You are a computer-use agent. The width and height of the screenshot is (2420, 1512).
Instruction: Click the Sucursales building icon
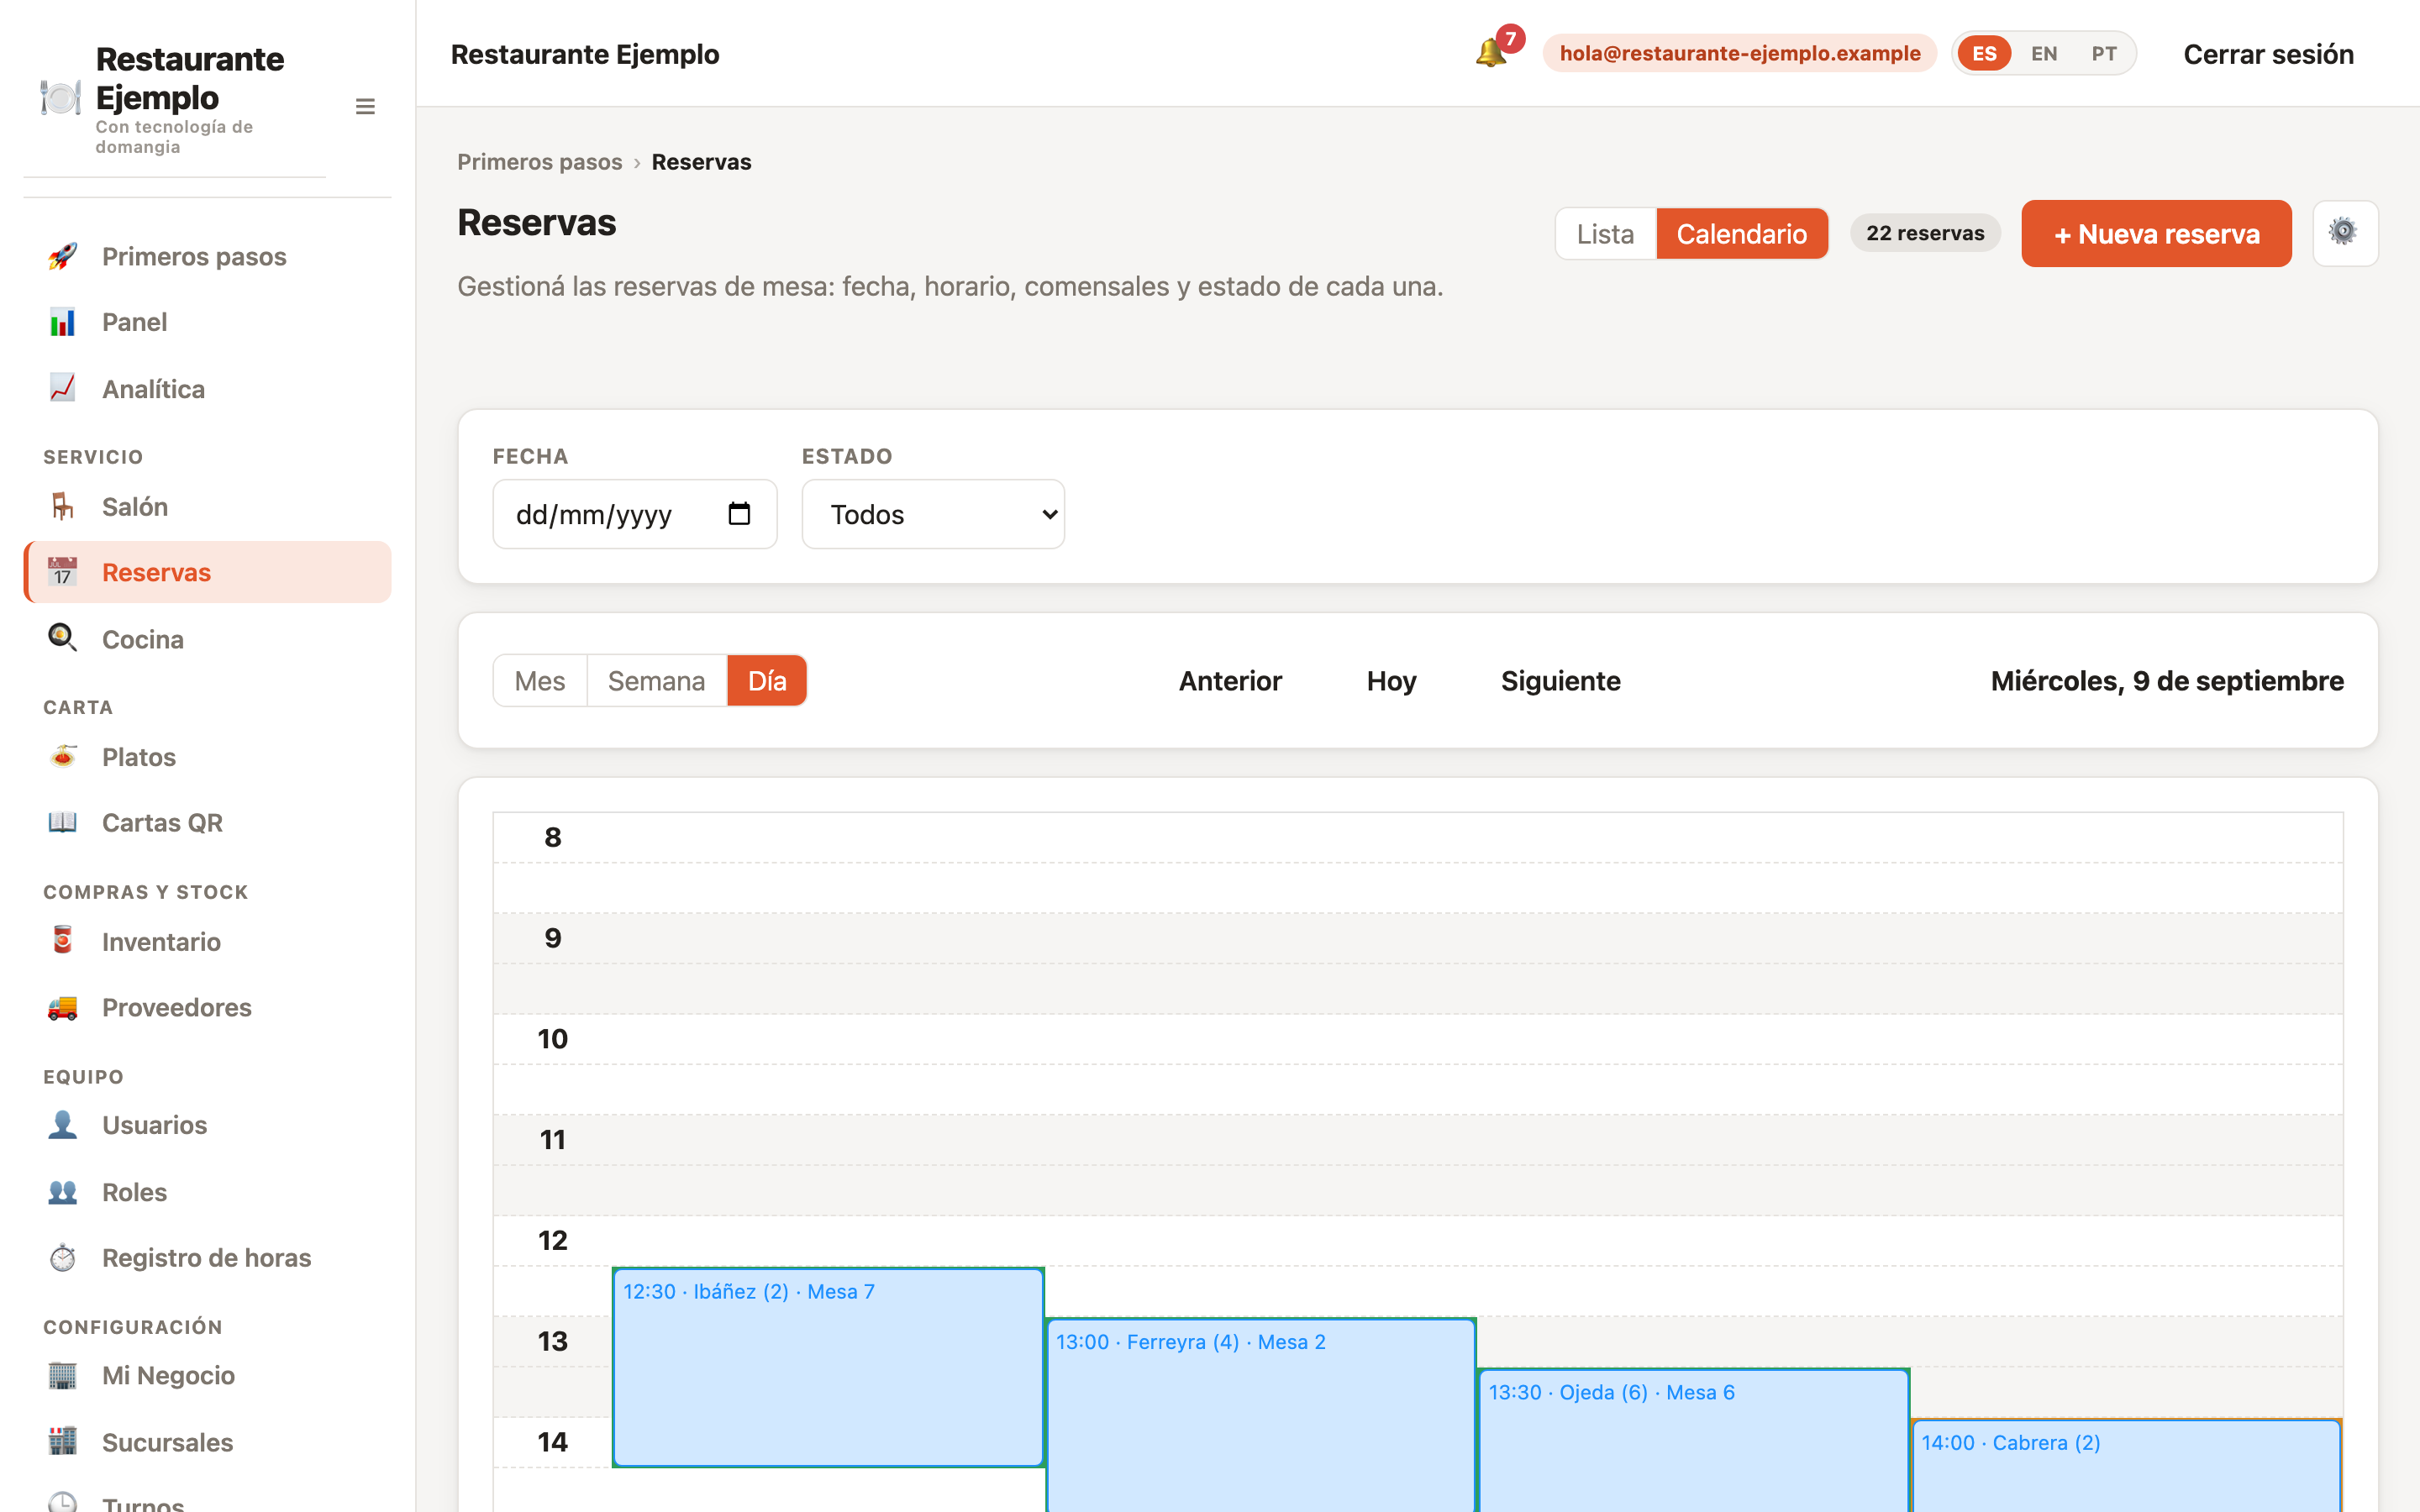(x=62, y=1441)
